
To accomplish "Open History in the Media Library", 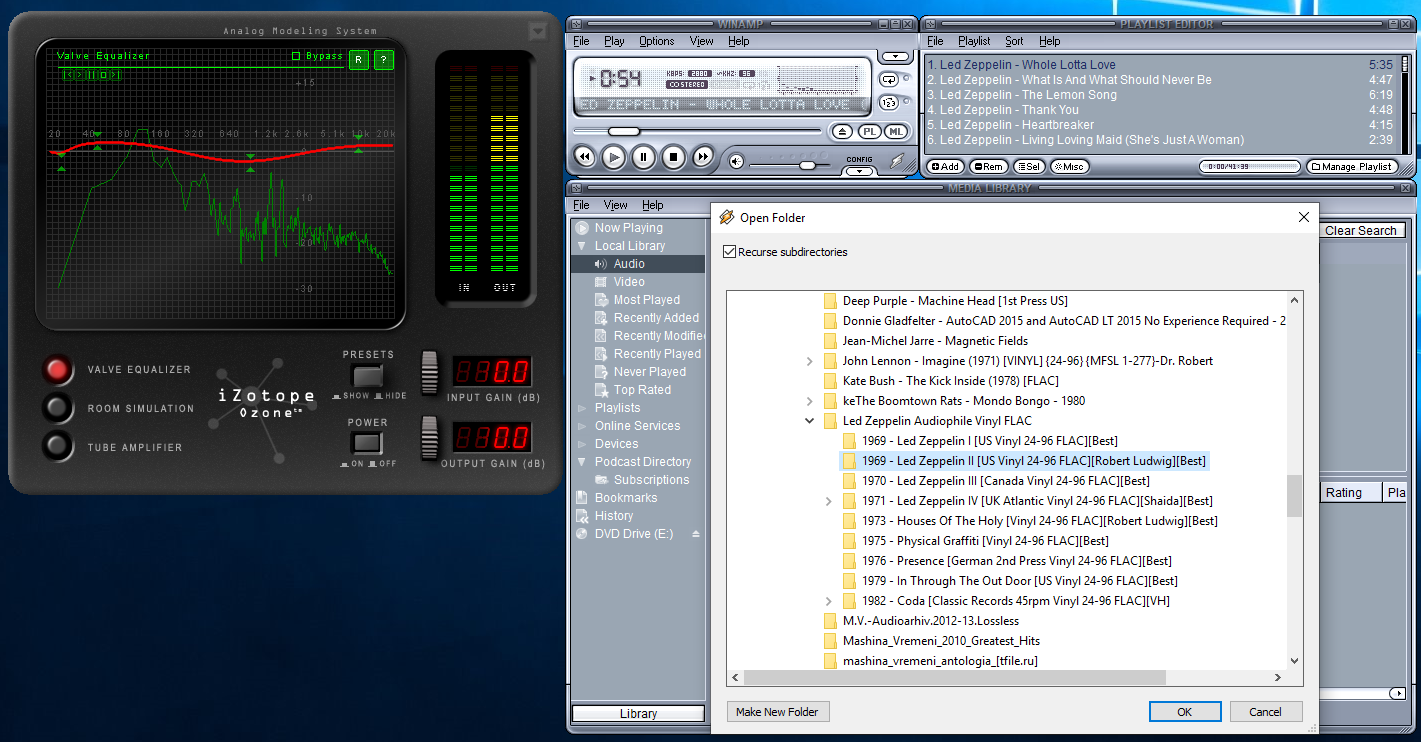I will click(613, 516).
